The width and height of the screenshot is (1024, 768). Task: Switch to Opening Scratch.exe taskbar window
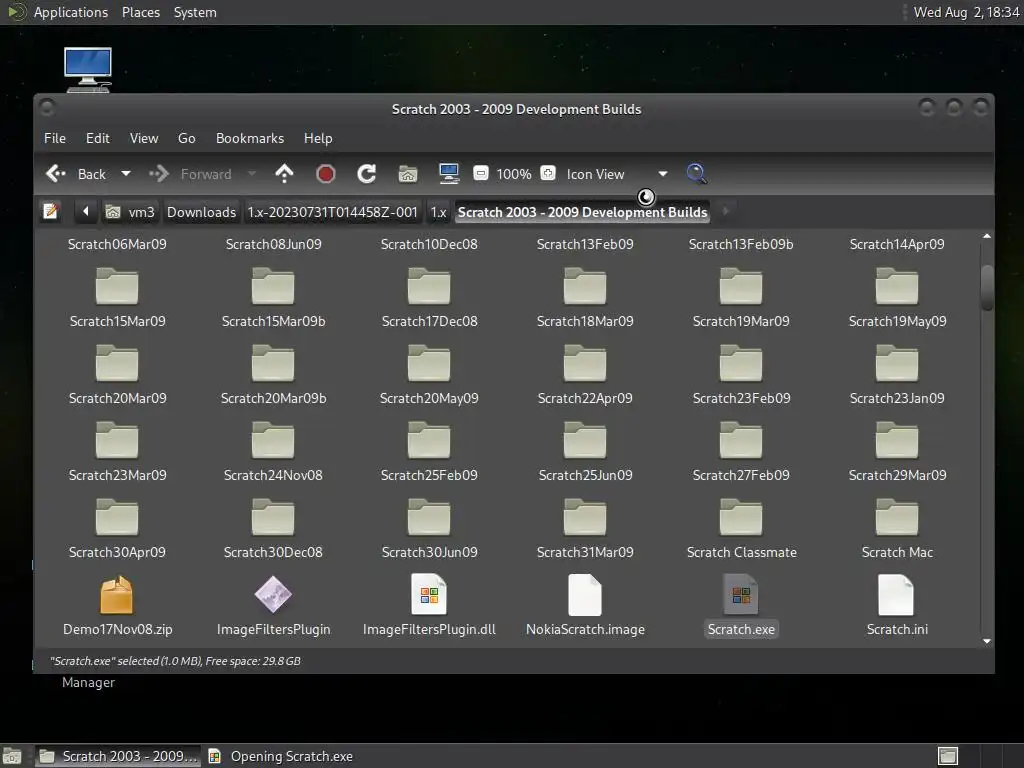281,756
